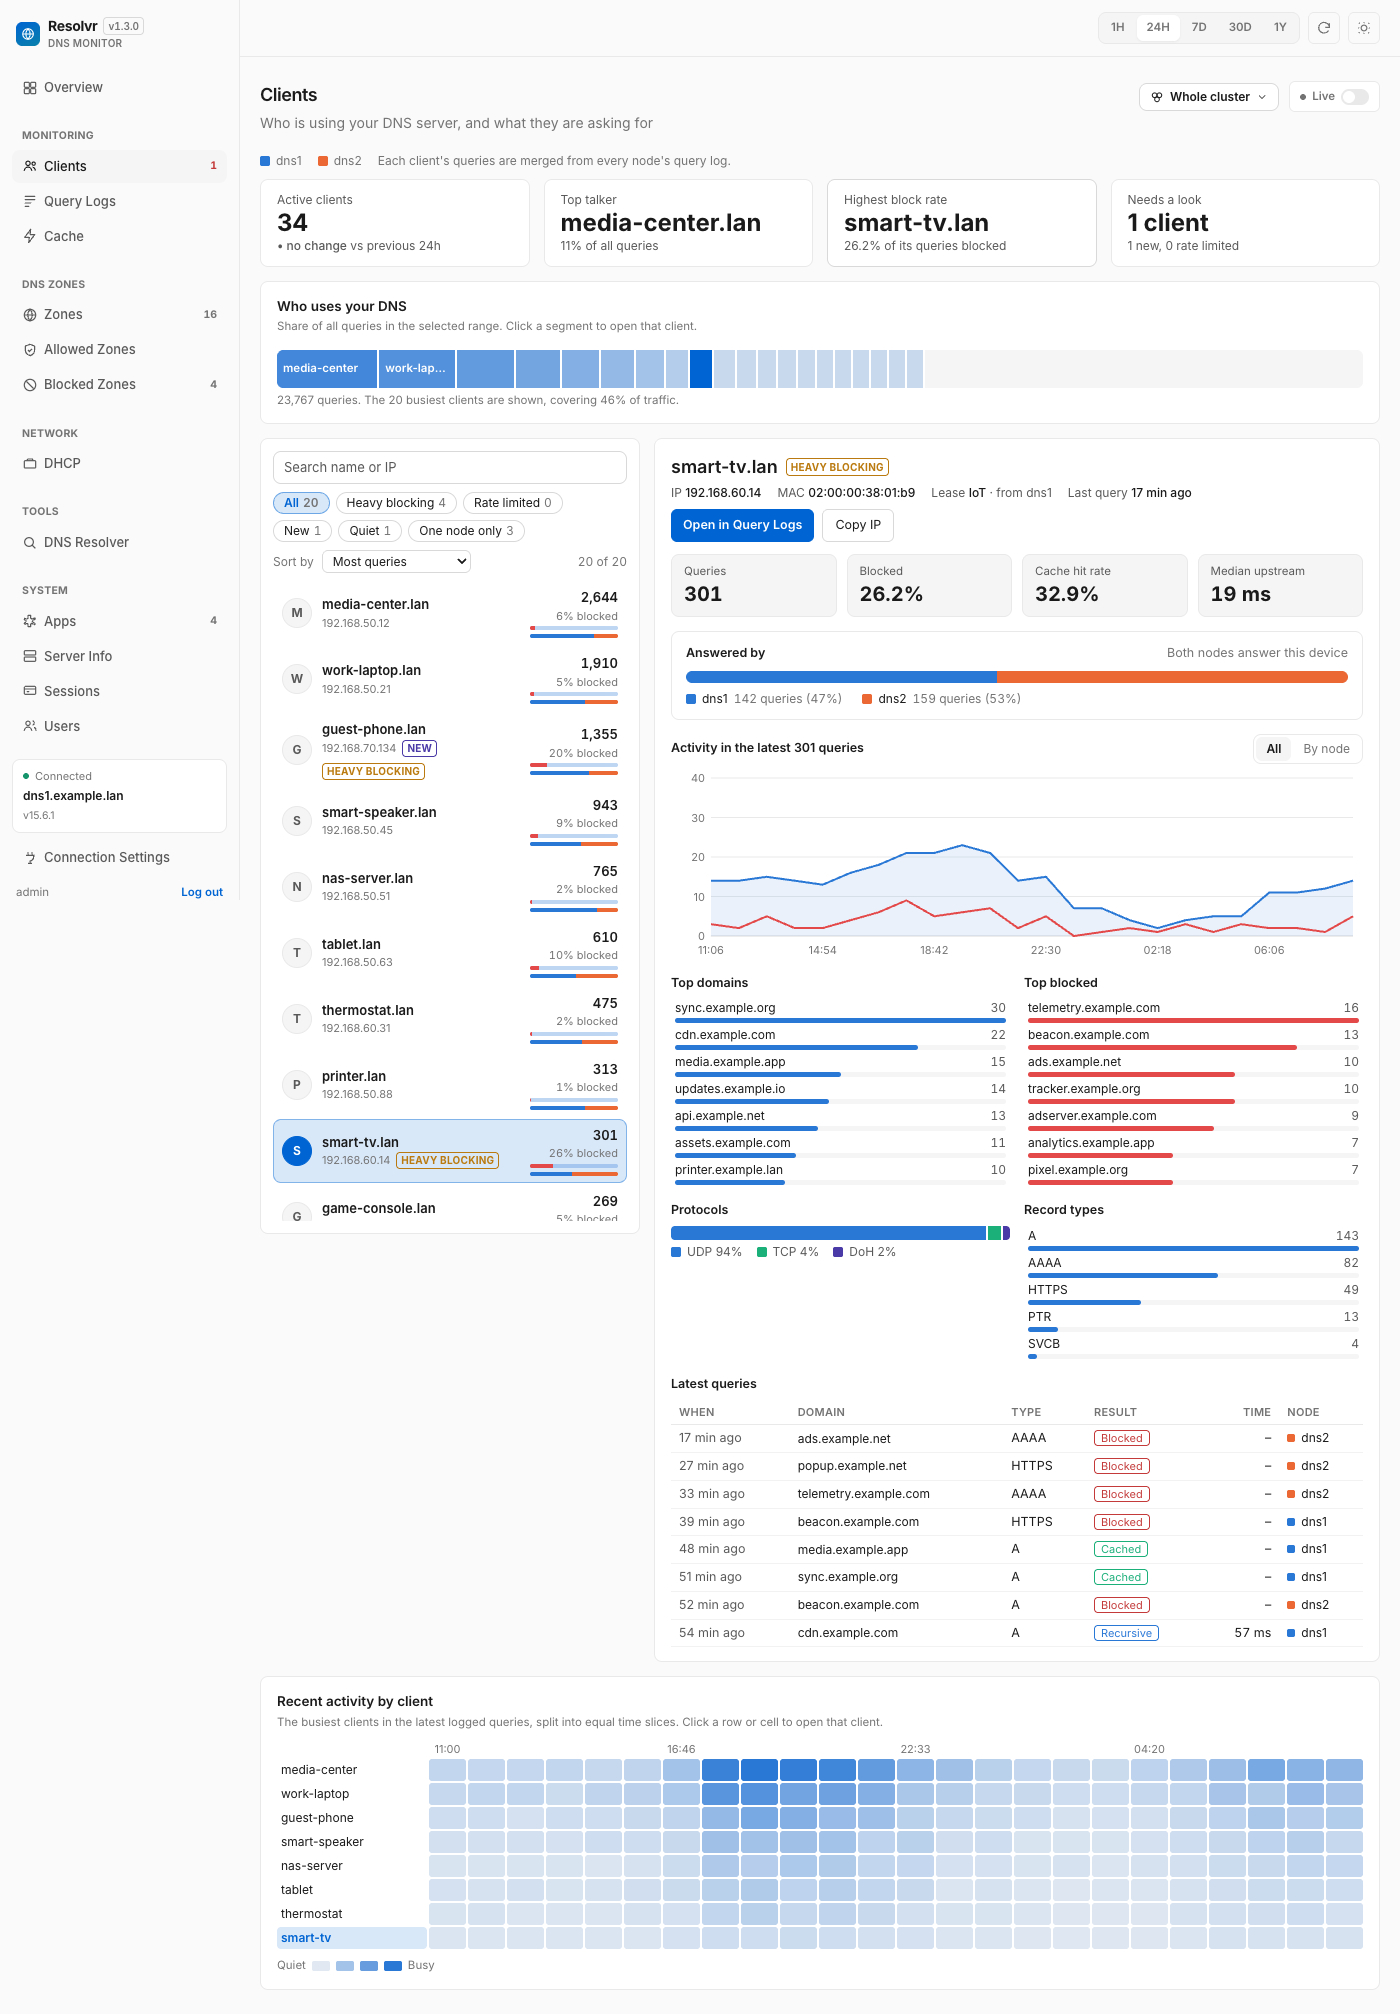Viewport: 1400px width, 2014px height.
Task: Click the Query Logs list icon
Action: point(30,201)
